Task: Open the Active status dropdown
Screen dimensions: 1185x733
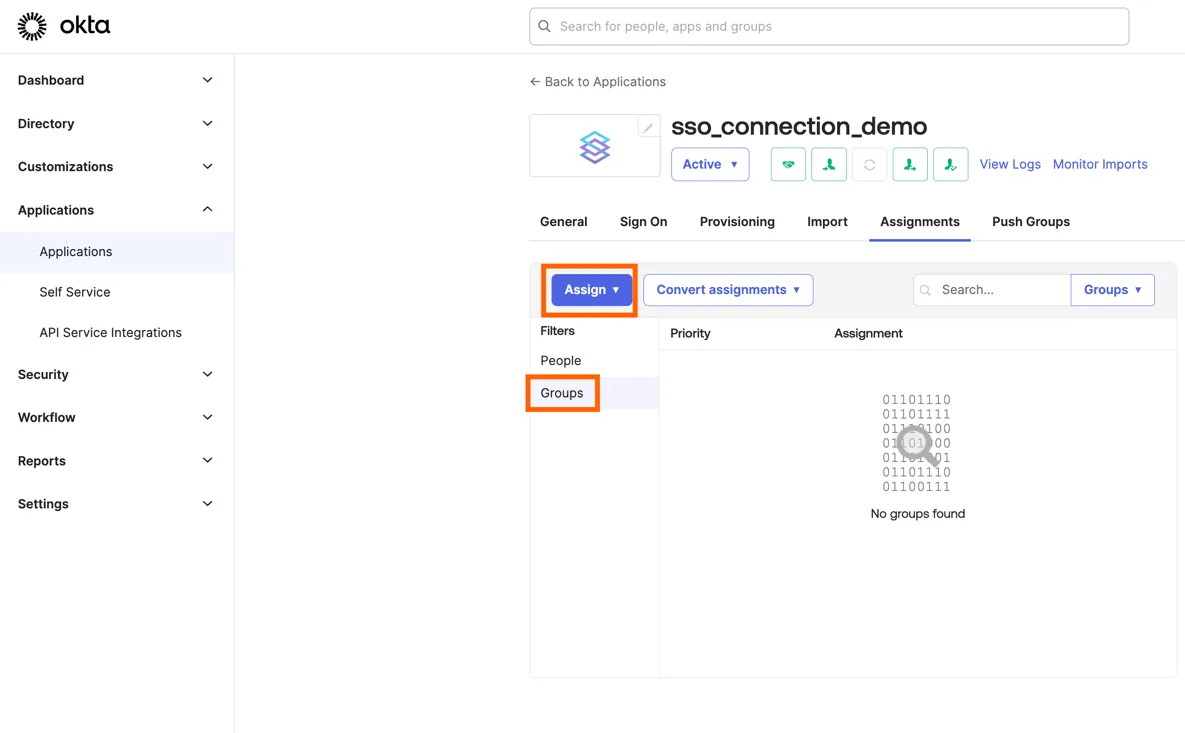Action: [710, 164]
